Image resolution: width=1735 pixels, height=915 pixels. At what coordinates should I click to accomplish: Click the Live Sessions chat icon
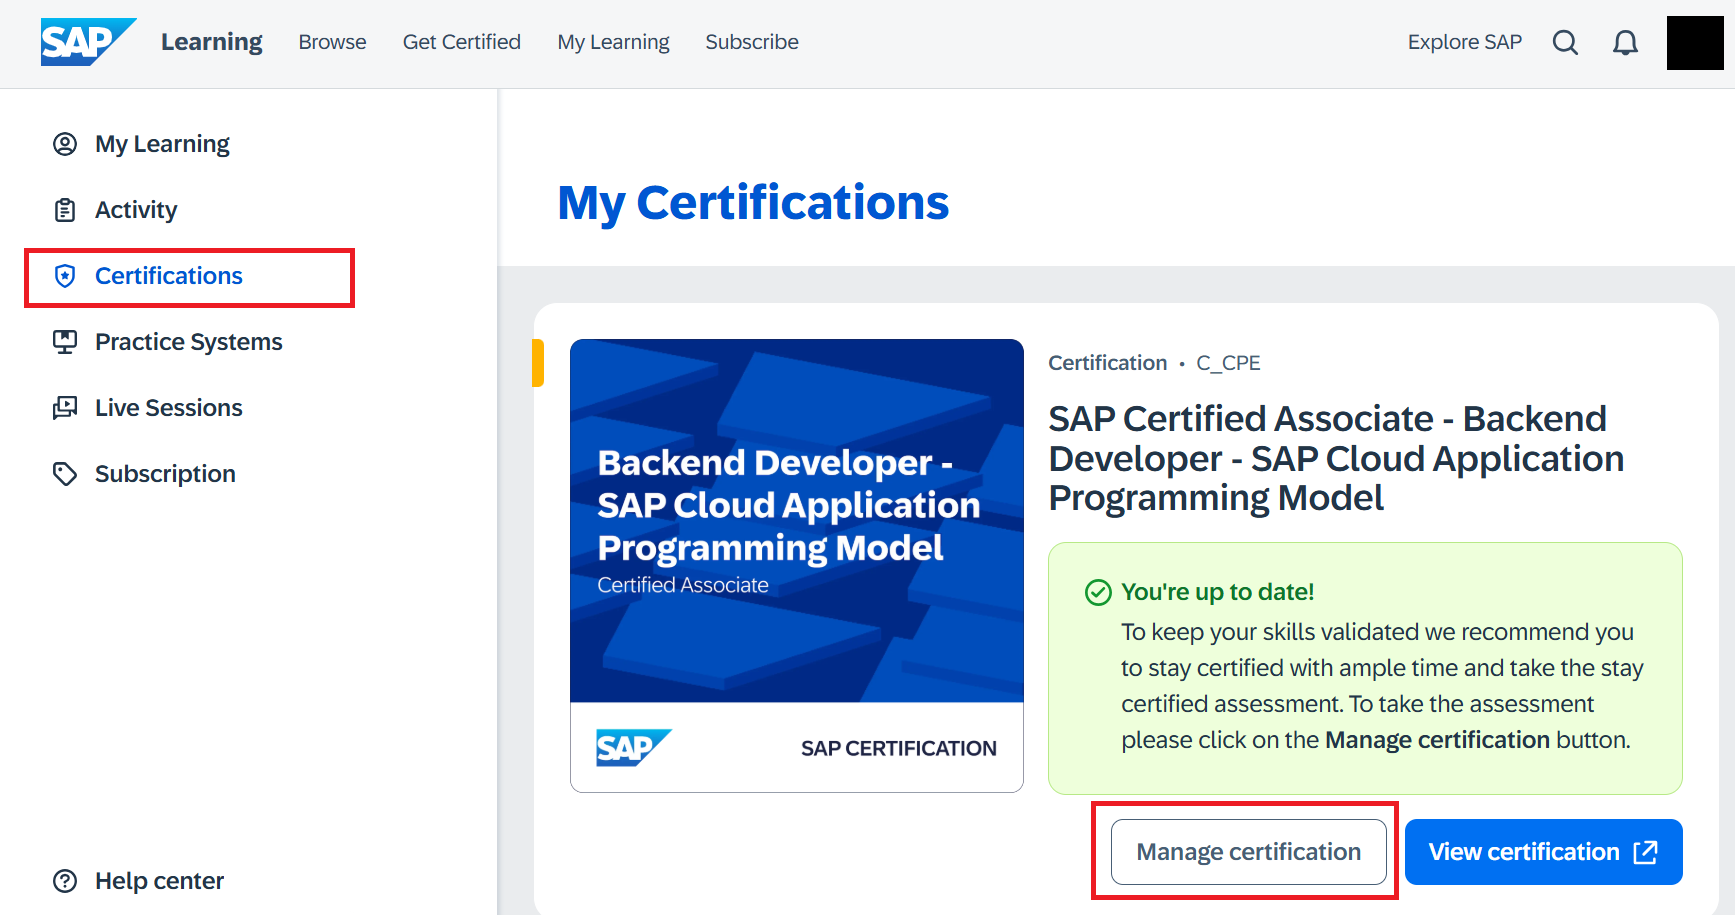click(x=65, y=407)
